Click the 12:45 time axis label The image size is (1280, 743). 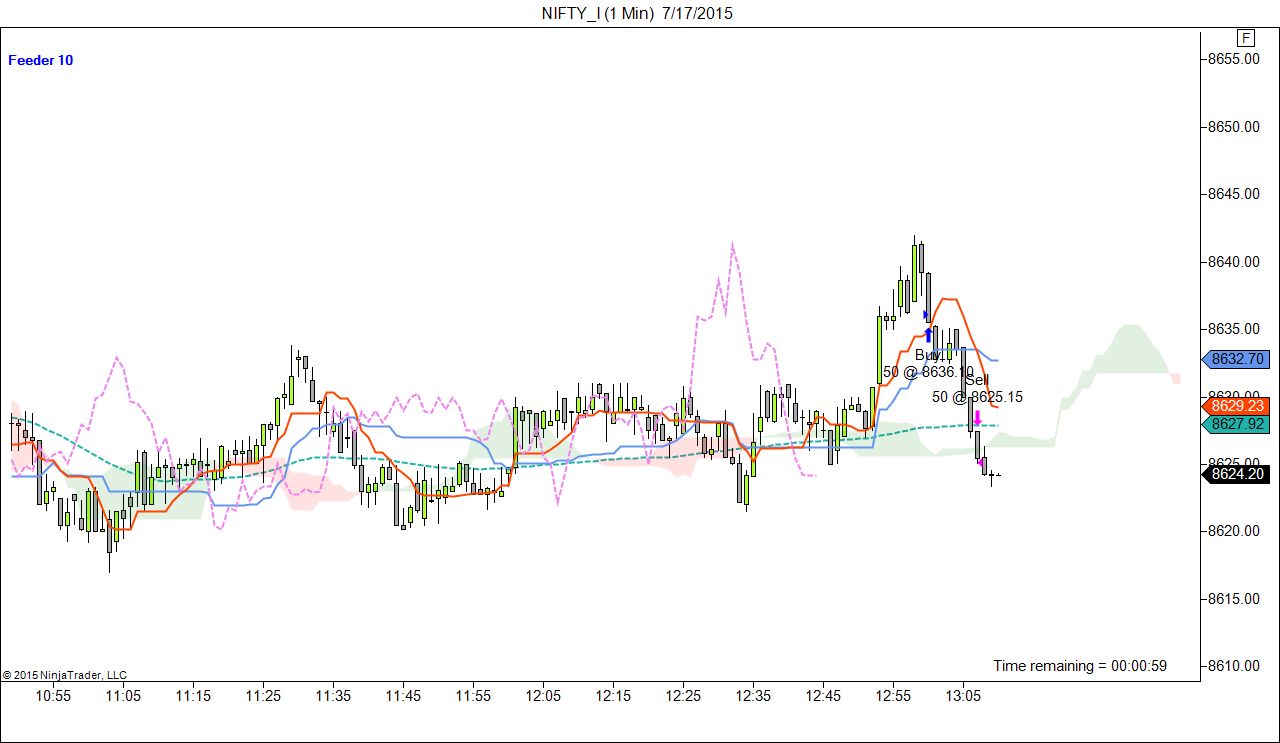coord(823,696)
